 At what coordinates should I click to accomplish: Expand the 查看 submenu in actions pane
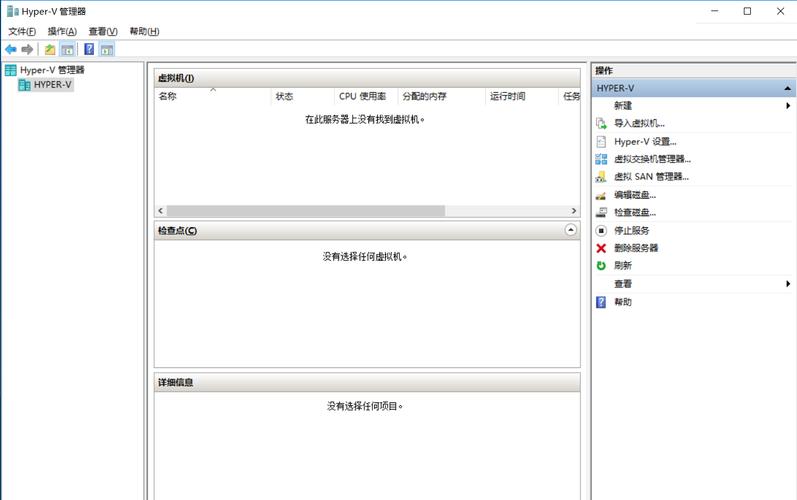tap(788, 284)
